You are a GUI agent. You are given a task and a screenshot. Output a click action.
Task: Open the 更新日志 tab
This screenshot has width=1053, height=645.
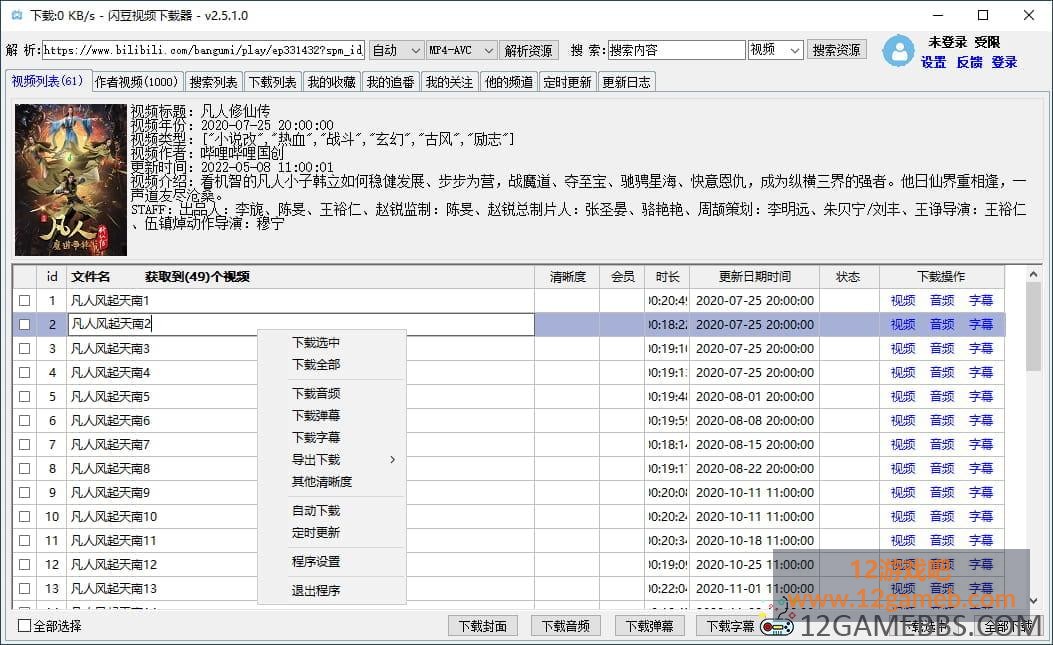626,82
